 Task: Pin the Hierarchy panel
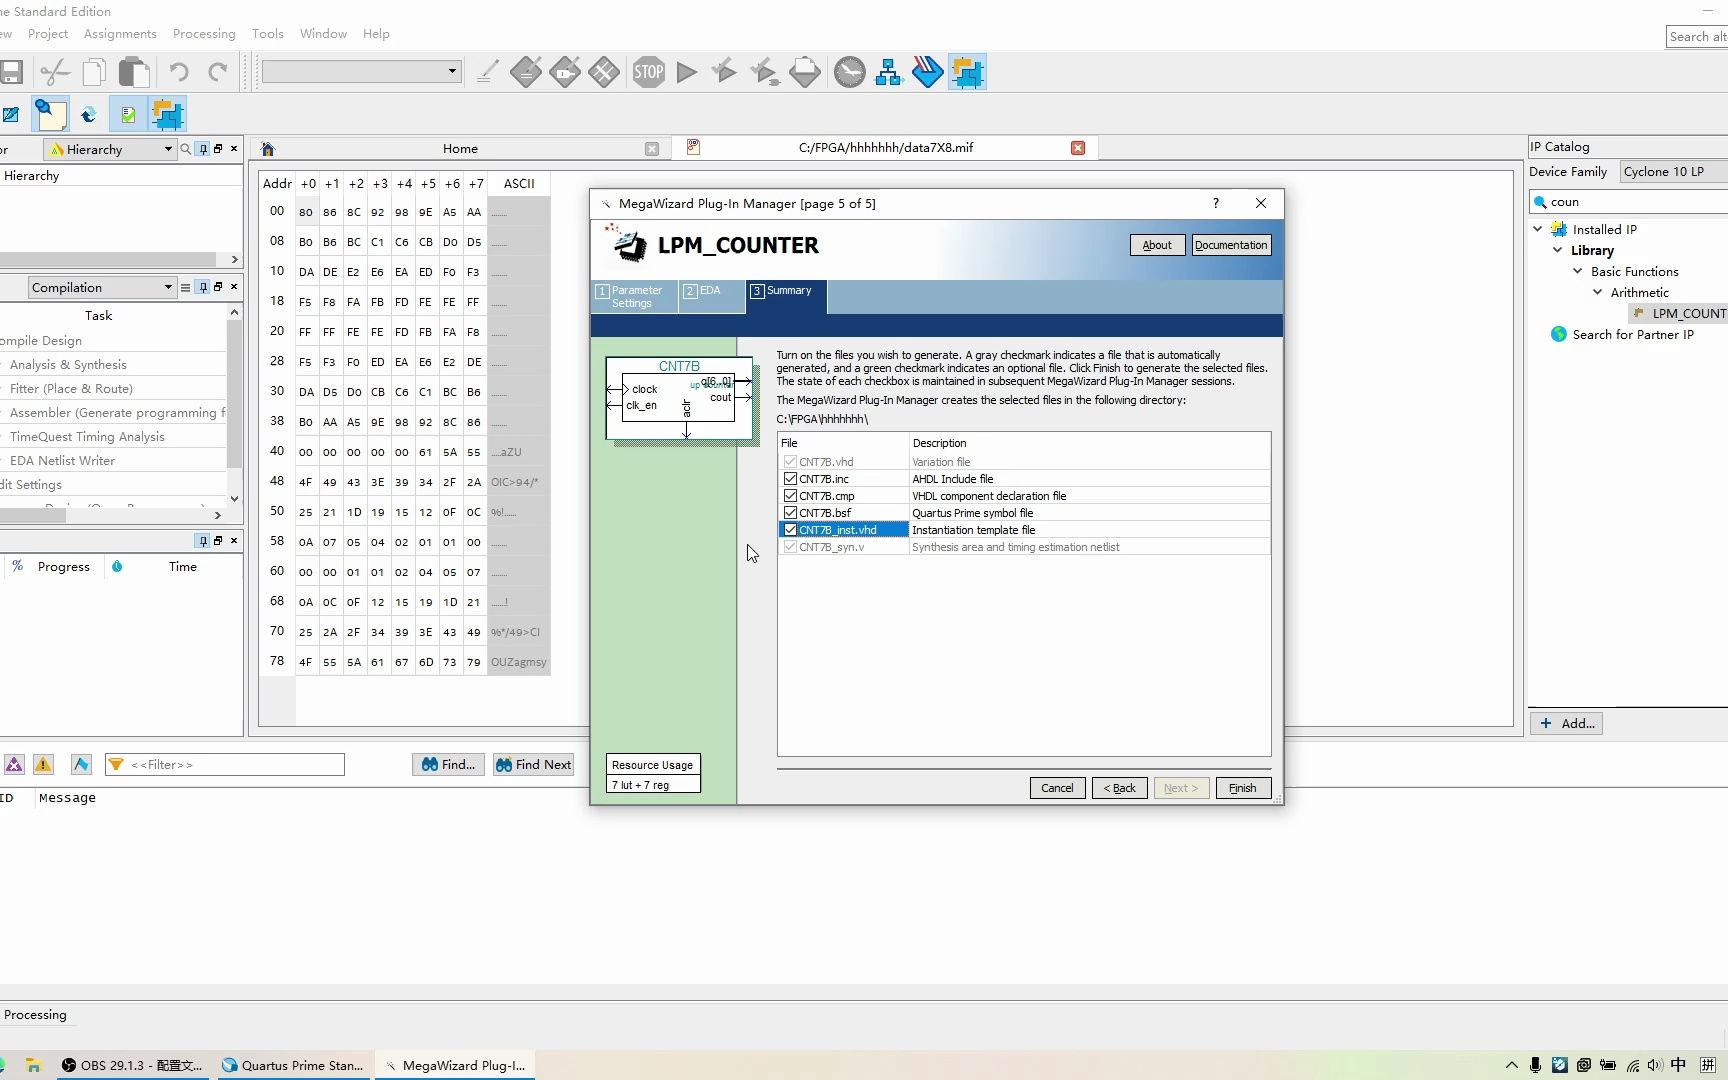pos(203,149)
